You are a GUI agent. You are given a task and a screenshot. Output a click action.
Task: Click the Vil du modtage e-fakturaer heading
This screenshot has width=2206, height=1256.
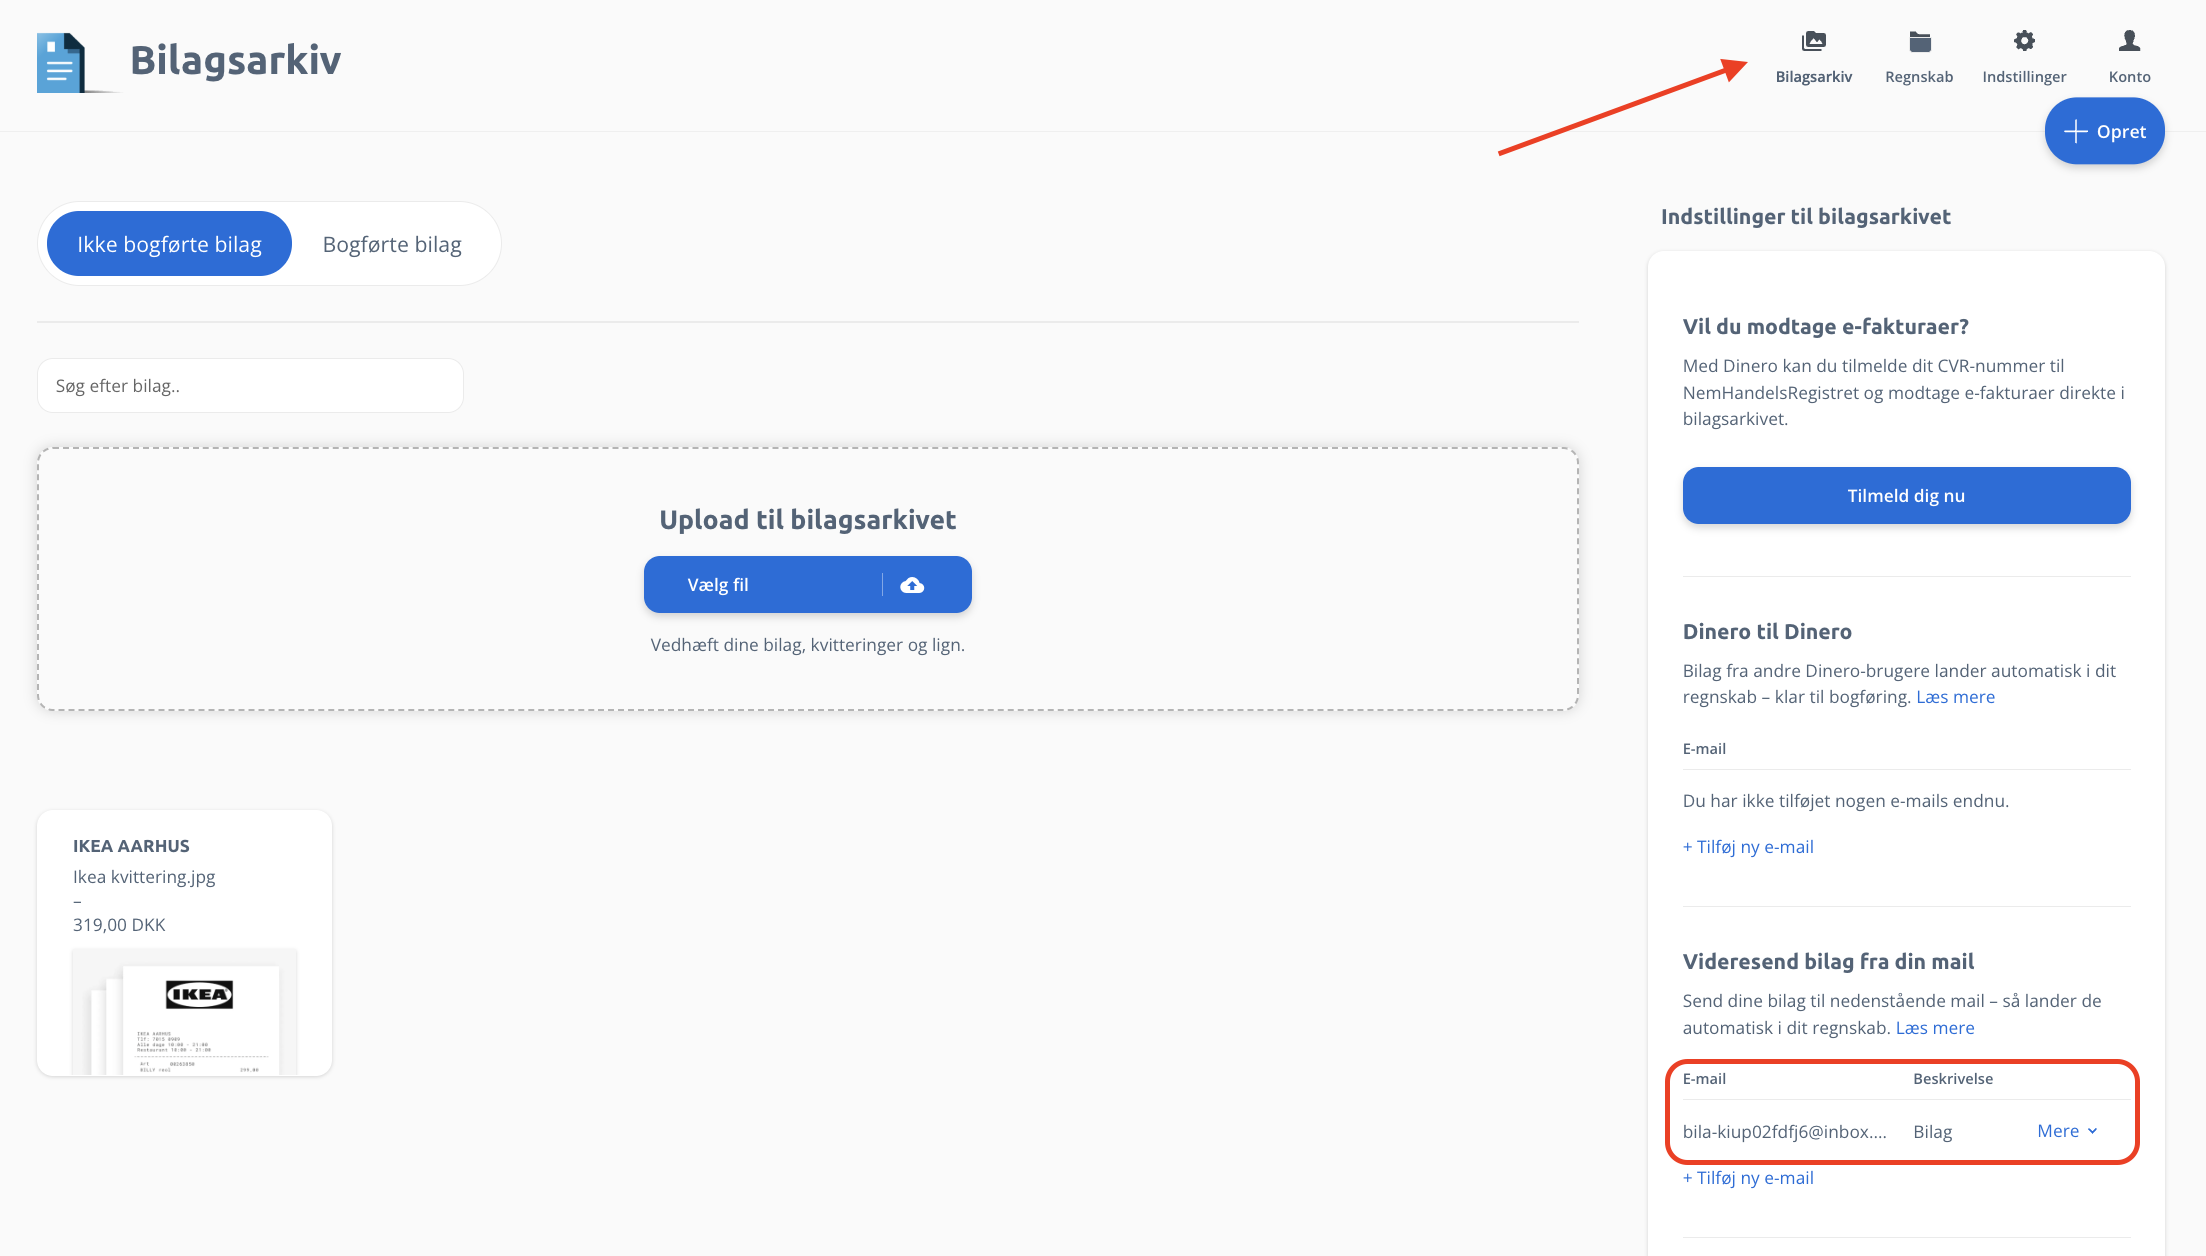[1825, 327]
